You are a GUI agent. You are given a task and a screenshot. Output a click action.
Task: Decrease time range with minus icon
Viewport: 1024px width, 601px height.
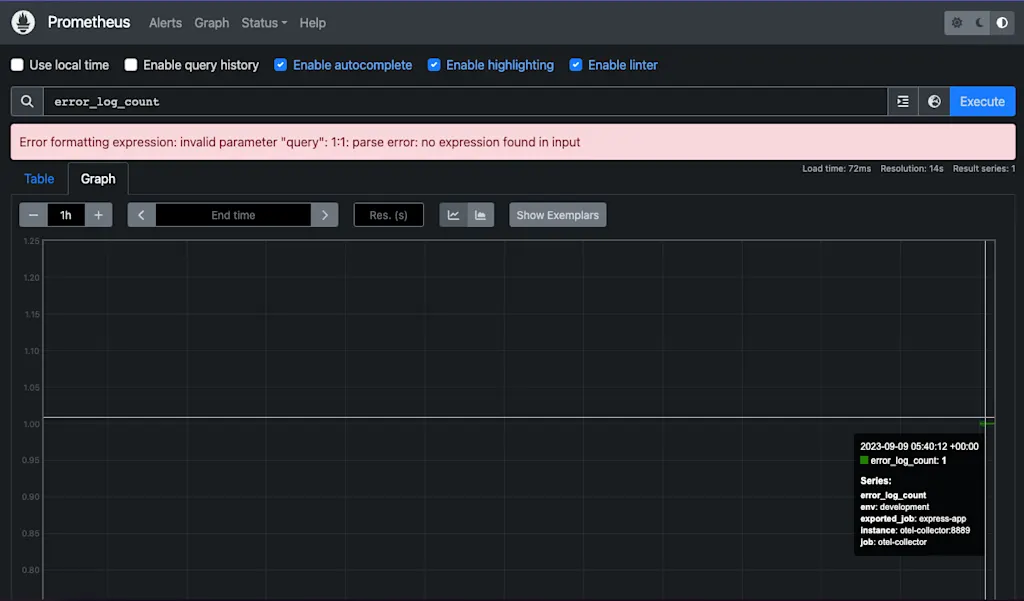[x=33, y=215]
